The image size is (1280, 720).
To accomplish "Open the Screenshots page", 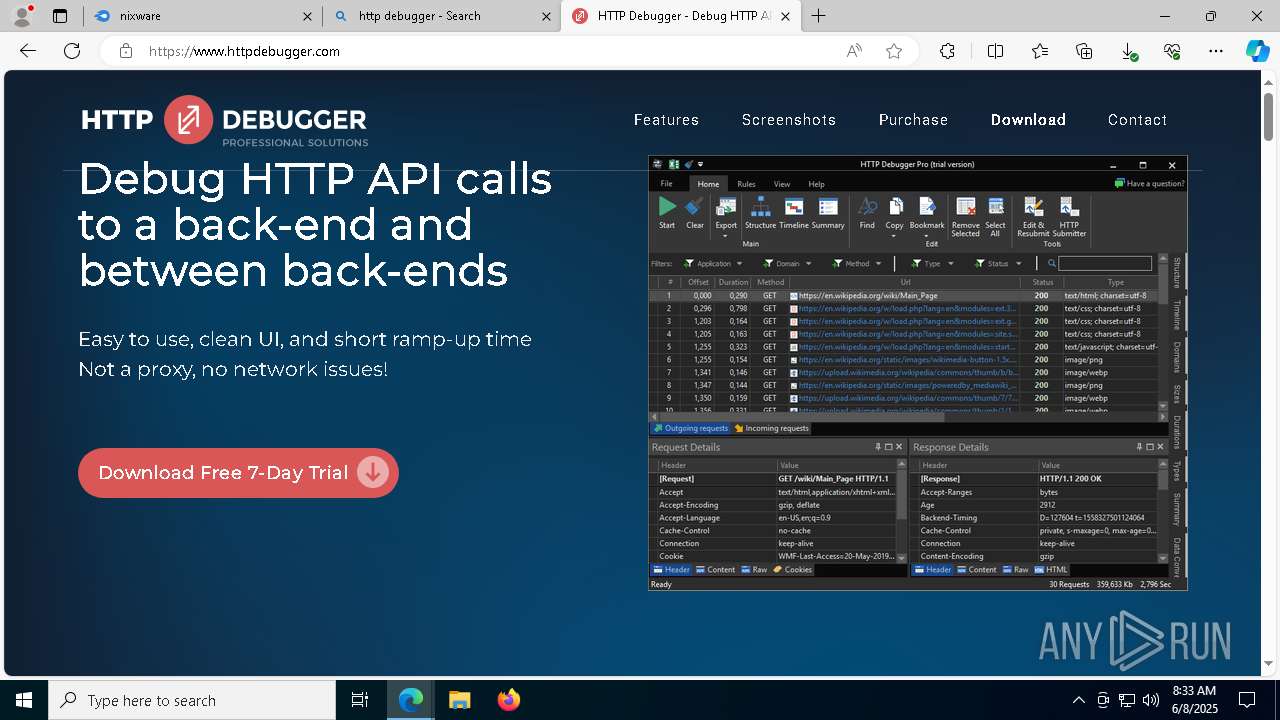I will (789, 120).
